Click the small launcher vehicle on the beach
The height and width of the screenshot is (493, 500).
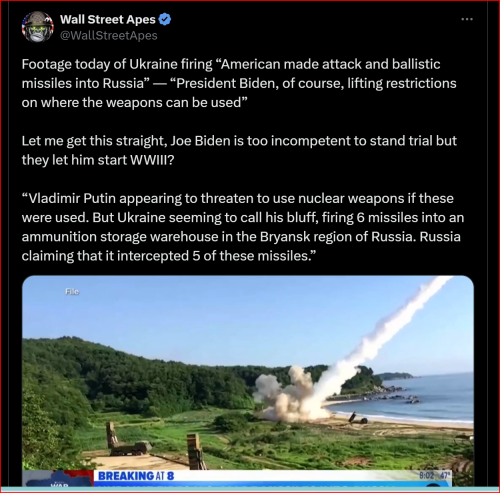[357, 418]
